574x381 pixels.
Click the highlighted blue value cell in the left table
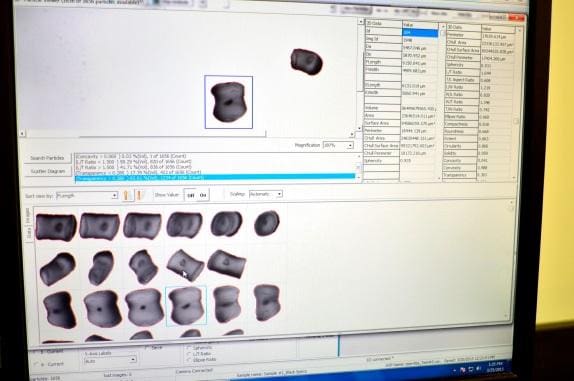420,33
